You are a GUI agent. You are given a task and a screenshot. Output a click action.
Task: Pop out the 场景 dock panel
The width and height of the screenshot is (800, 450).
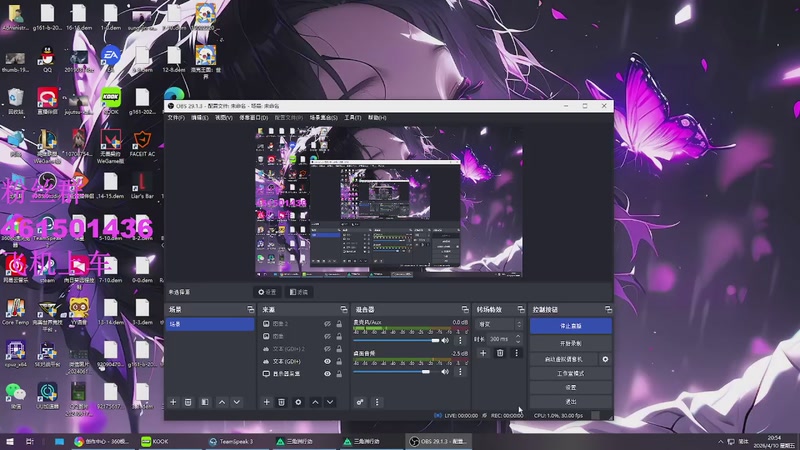[251, 309]
